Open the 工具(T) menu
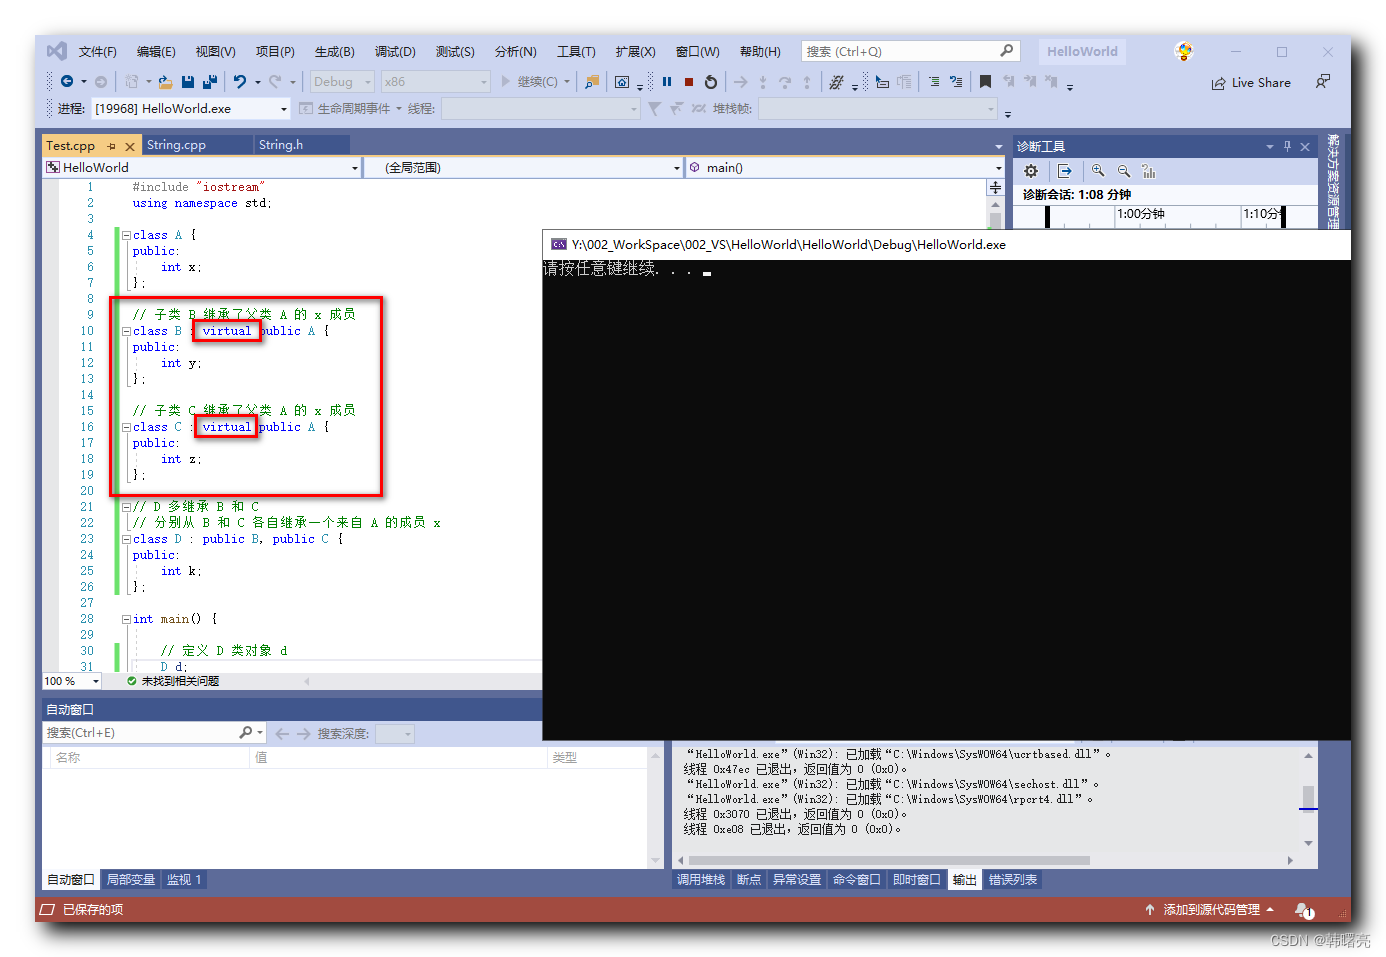The width and height of the screenshot is (1386, 957). click(576, 51)
